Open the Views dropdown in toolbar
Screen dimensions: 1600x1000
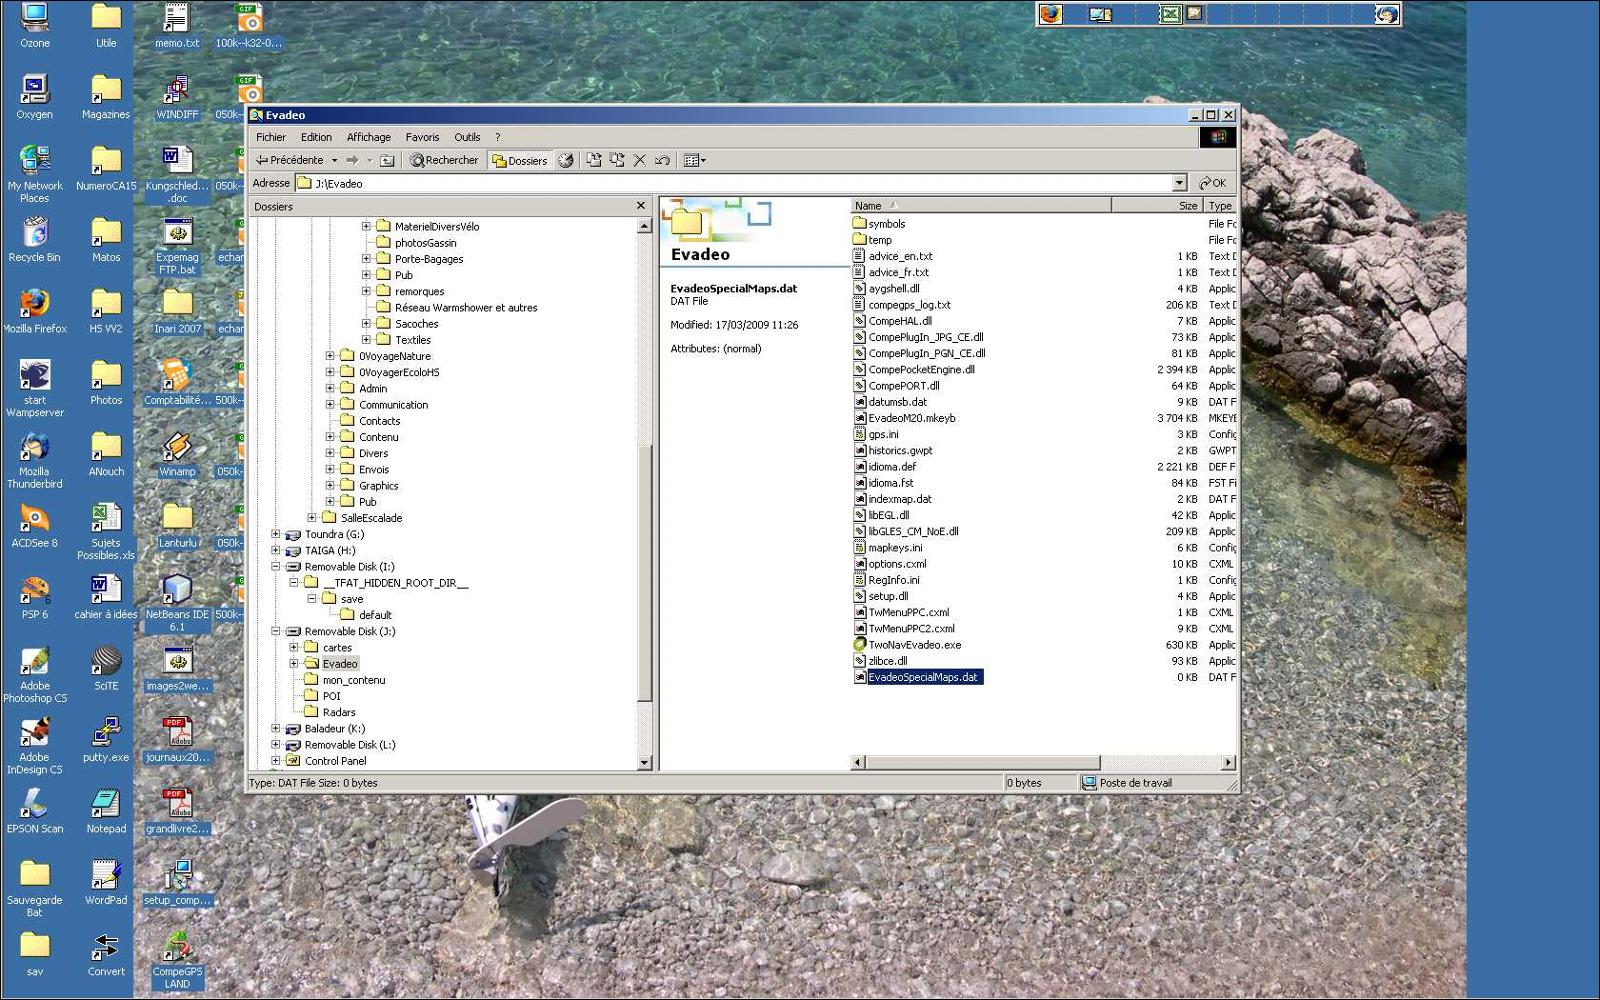tap(694, 160)
